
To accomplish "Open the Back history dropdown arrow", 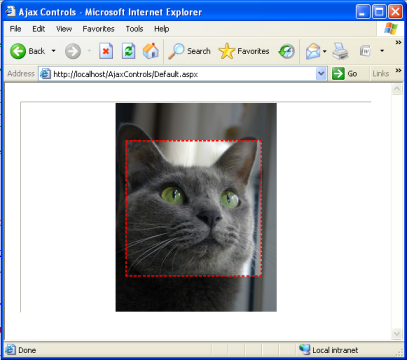I will tap(53, 51).
